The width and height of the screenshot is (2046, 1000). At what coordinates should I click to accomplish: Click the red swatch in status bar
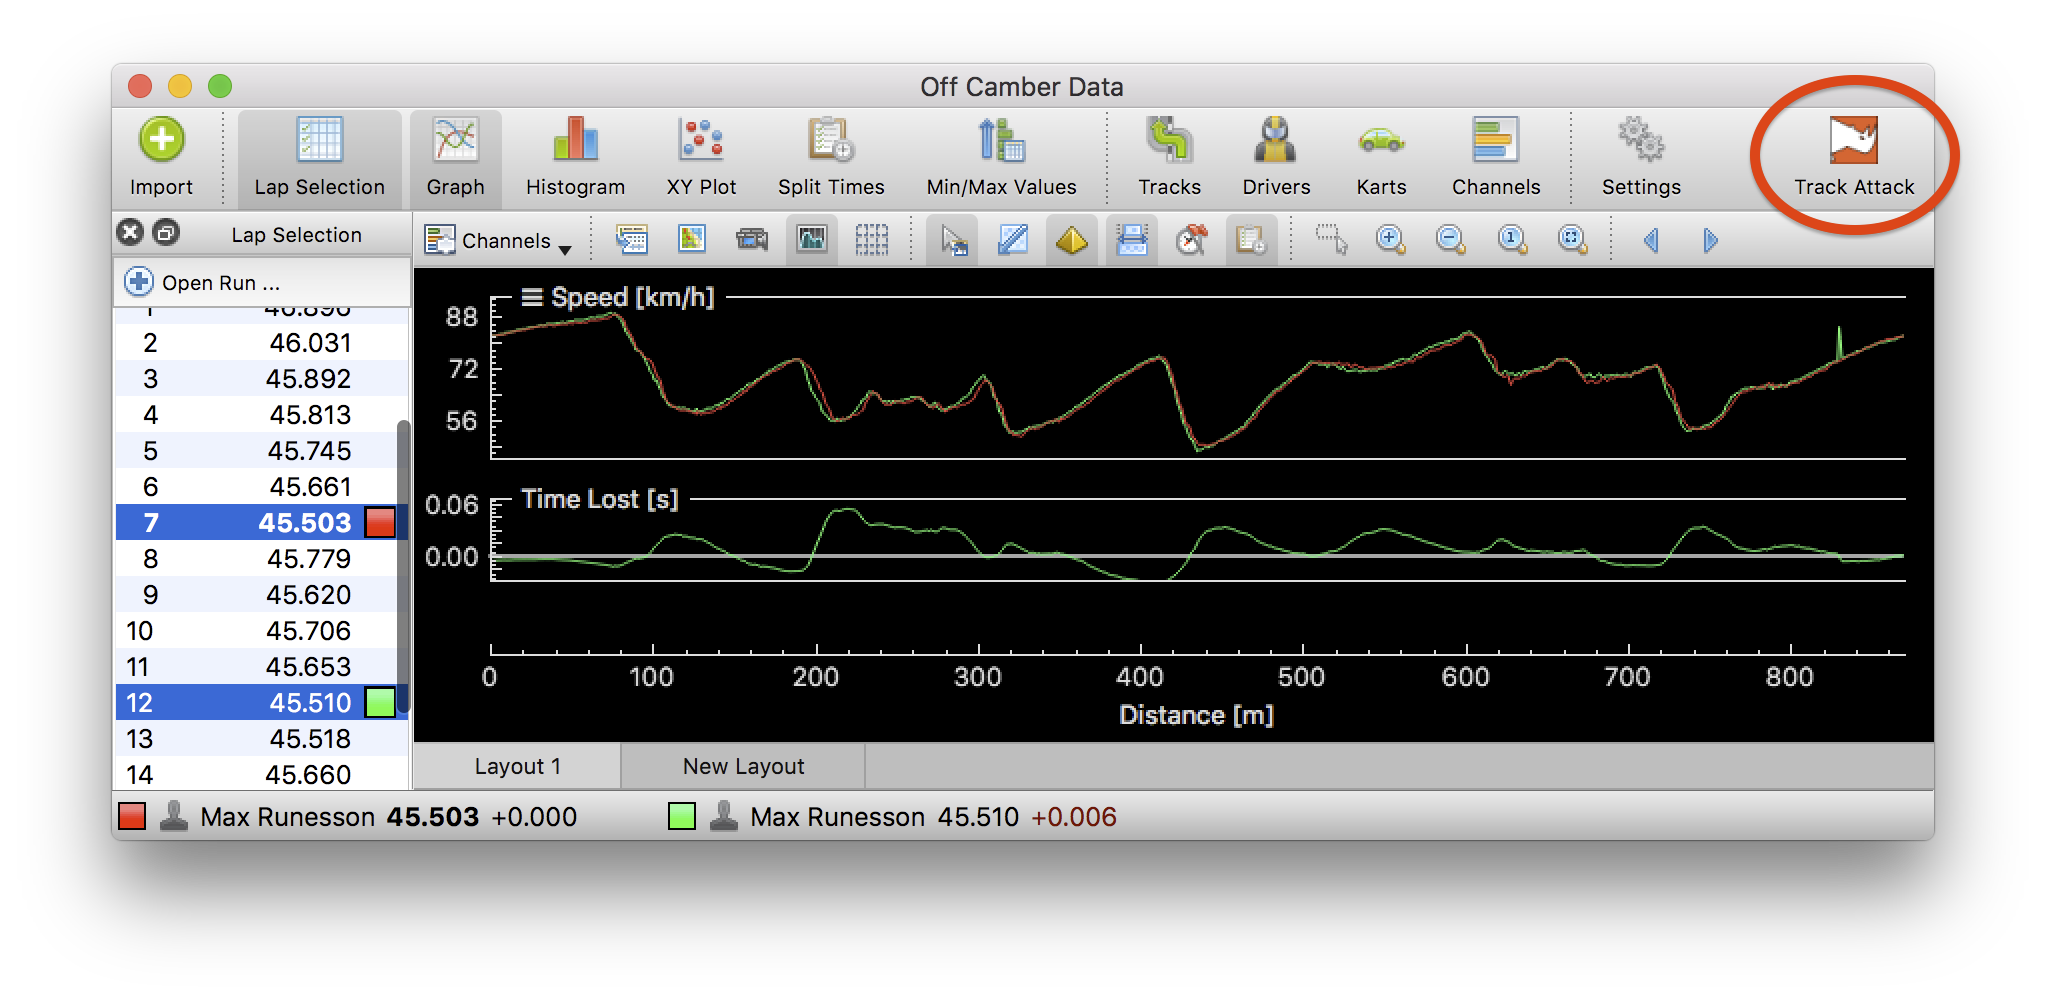[x=132, y=816]
